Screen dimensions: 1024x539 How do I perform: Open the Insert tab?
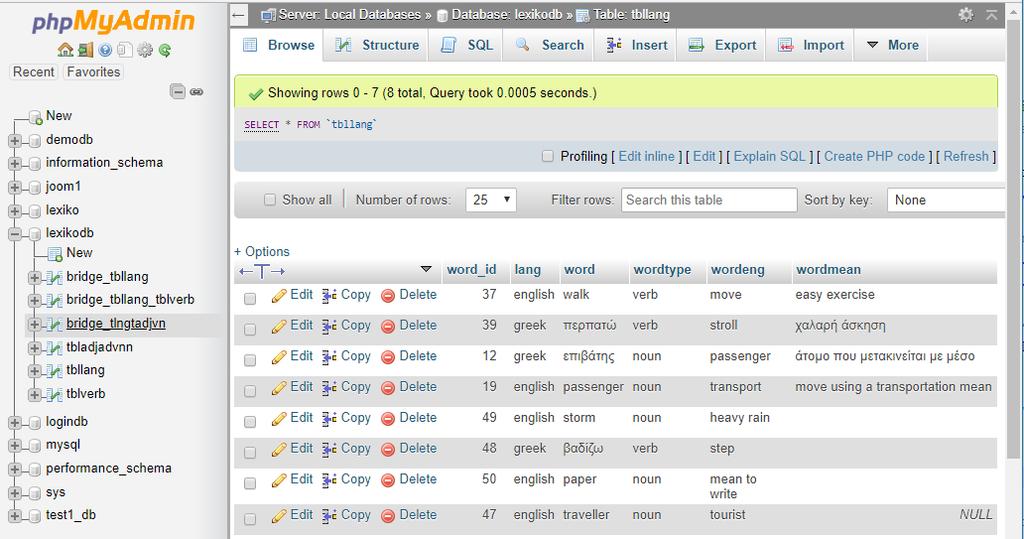pos(637,45)
